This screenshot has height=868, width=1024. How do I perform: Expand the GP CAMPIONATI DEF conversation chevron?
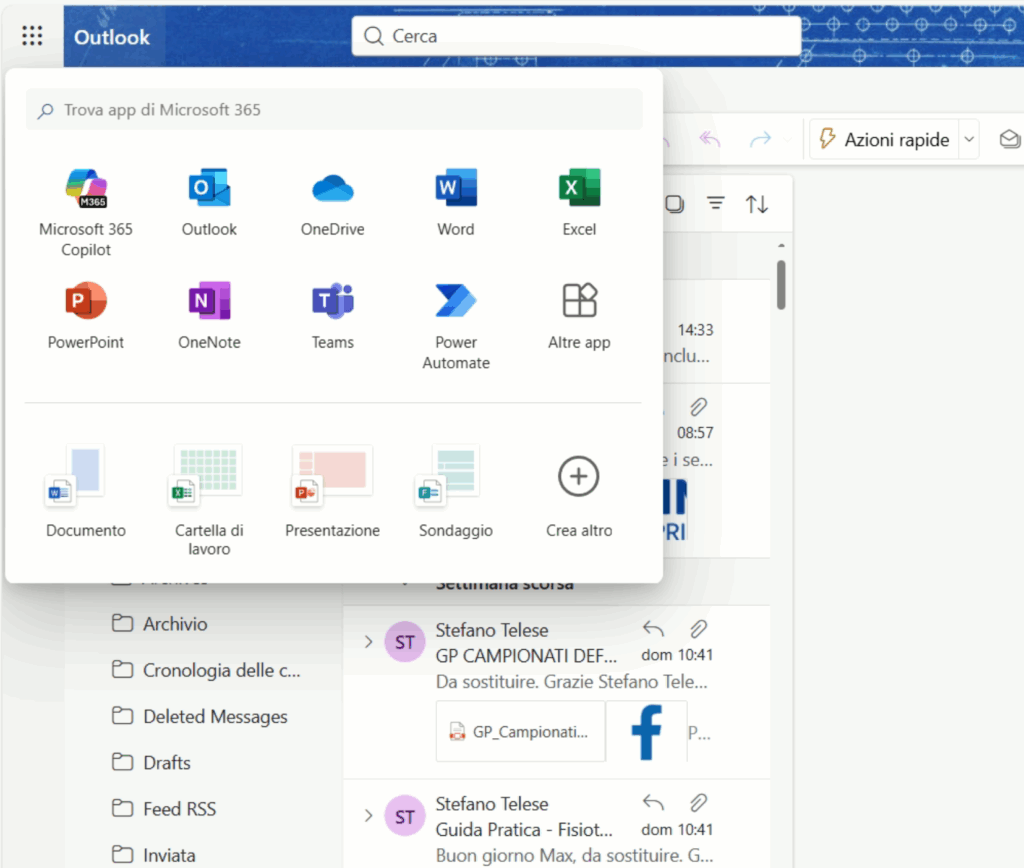click(x=368, y=642)
